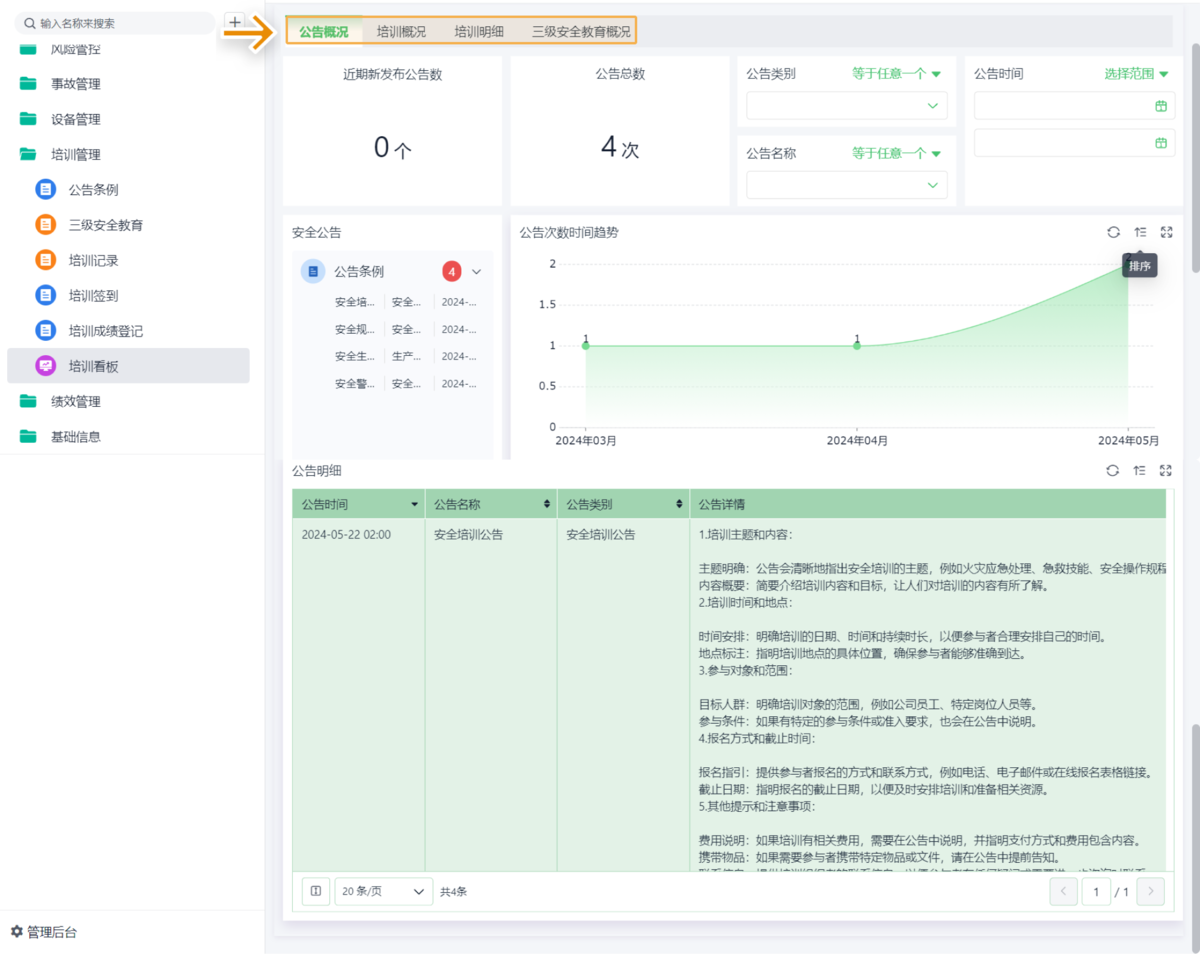Maximize the 公告明细 table panel
This screenshot has width=1200, height=954.
1166,470
